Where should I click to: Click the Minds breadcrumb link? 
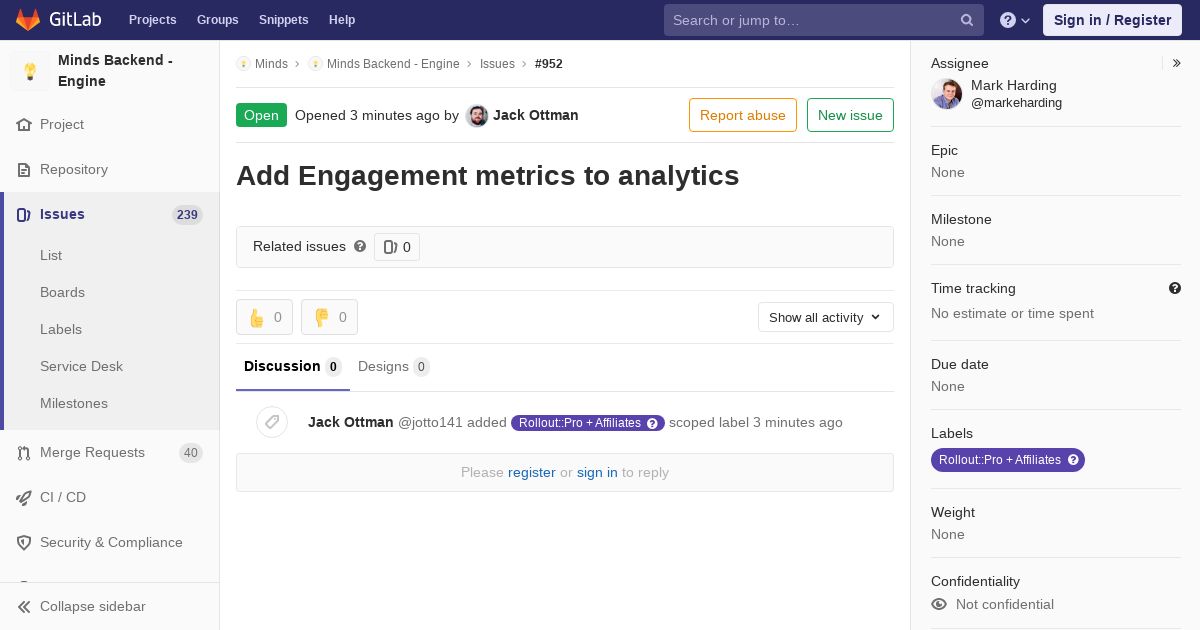(271, 64)
